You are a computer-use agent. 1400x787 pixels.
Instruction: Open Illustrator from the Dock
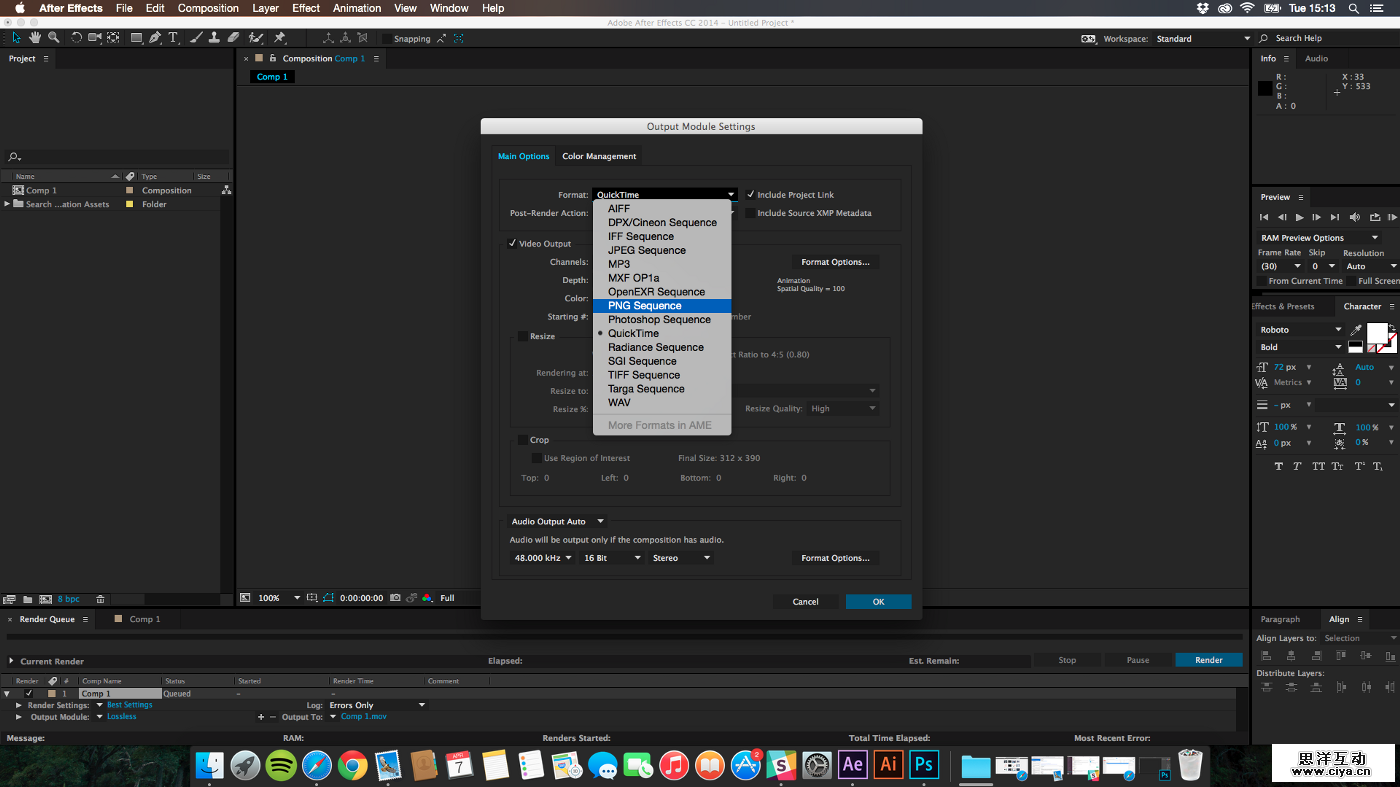click(x=888, y=765)
